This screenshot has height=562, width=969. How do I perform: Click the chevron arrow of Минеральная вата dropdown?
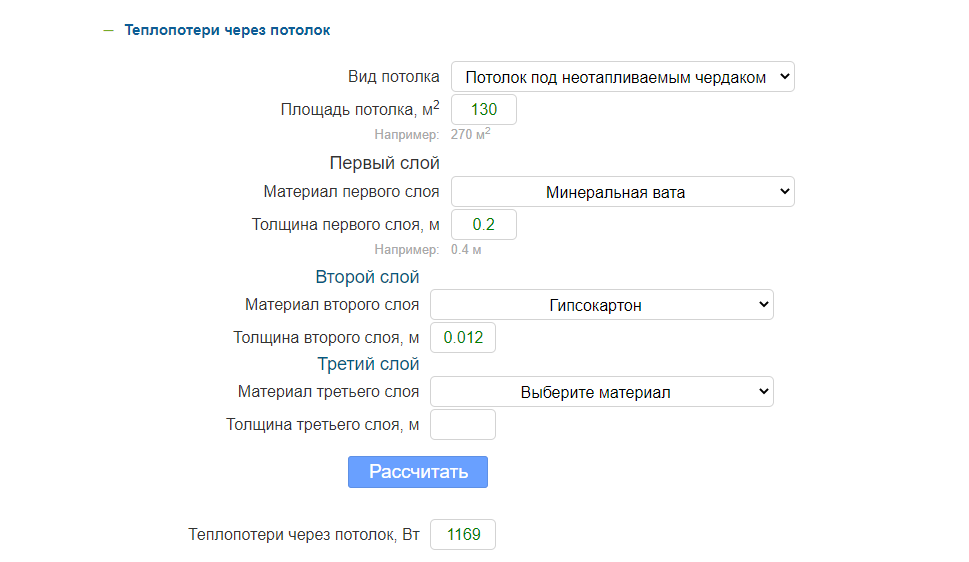tap(784, 191)
